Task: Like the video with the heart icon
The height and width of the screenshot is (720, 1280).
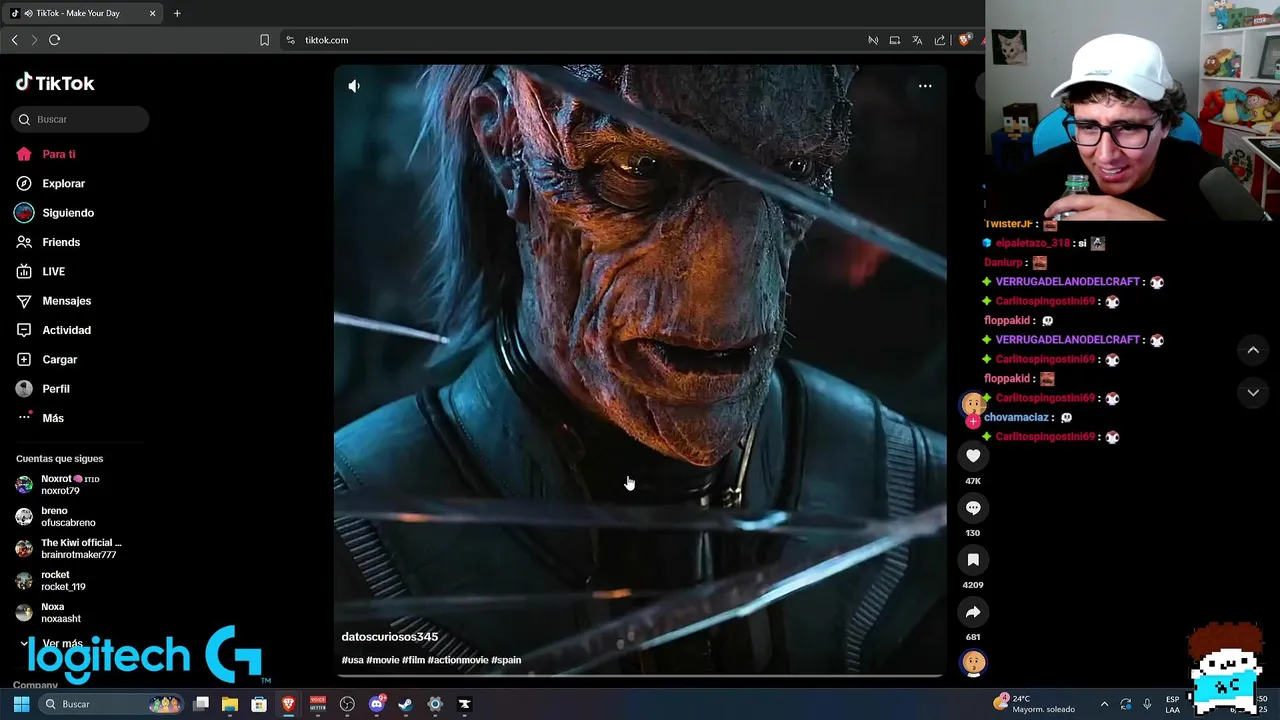Action: (x=973, y=456)
